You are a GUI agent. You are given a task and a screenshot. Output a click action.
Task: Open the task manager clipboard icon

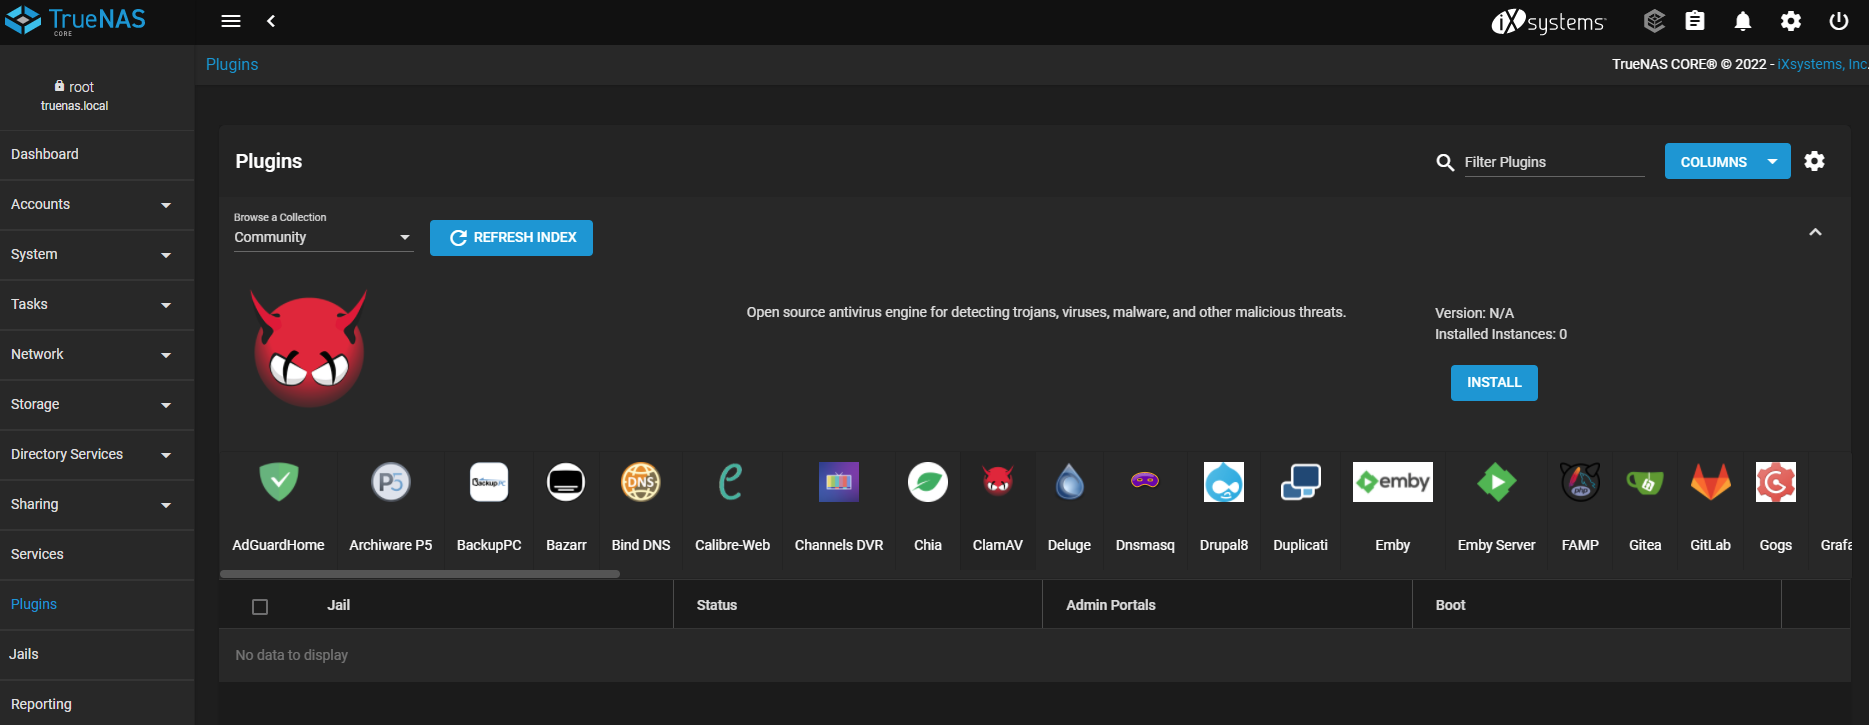[1695, 21]
